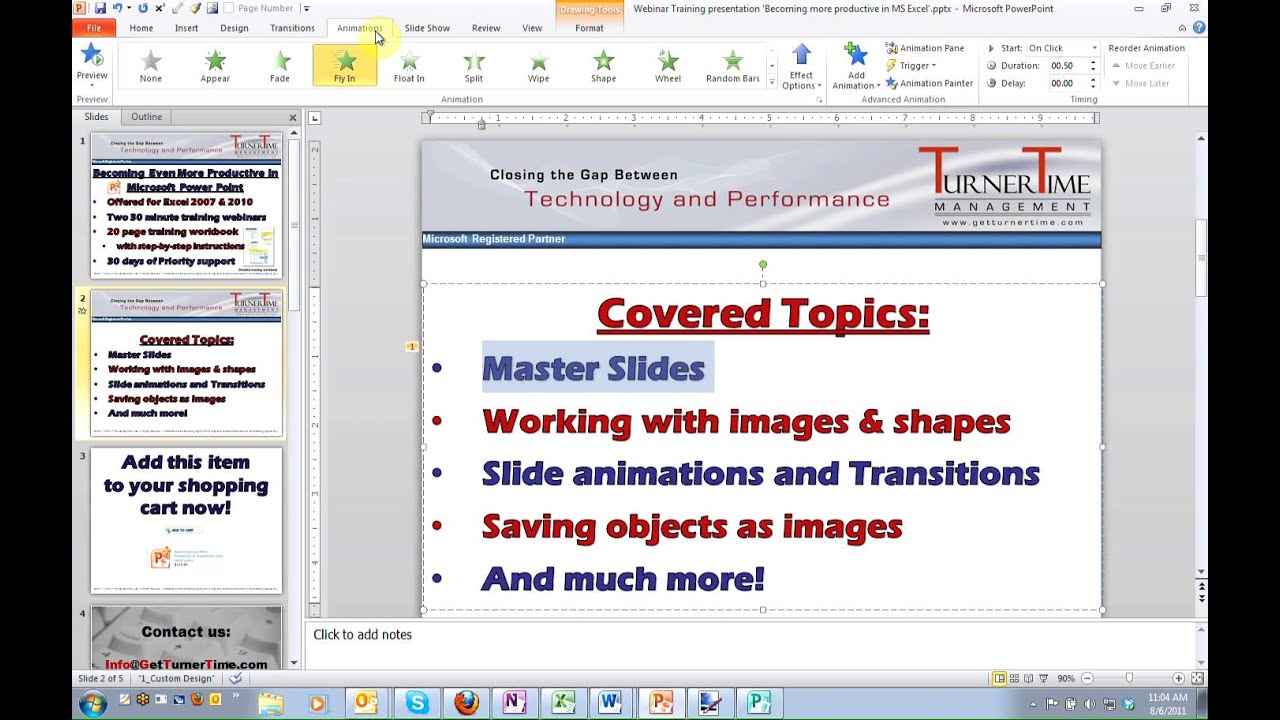Click 'Master Slides' bullet text

pyautogui.click(x=593, y=368)
